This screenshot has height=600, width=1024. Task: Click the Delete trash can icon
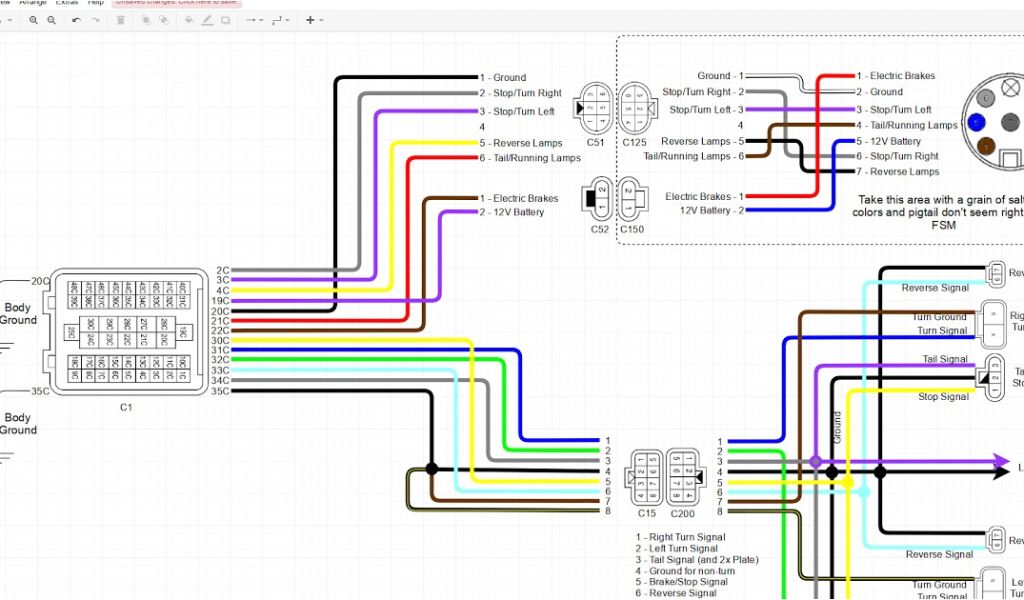(x=121, y=20)
